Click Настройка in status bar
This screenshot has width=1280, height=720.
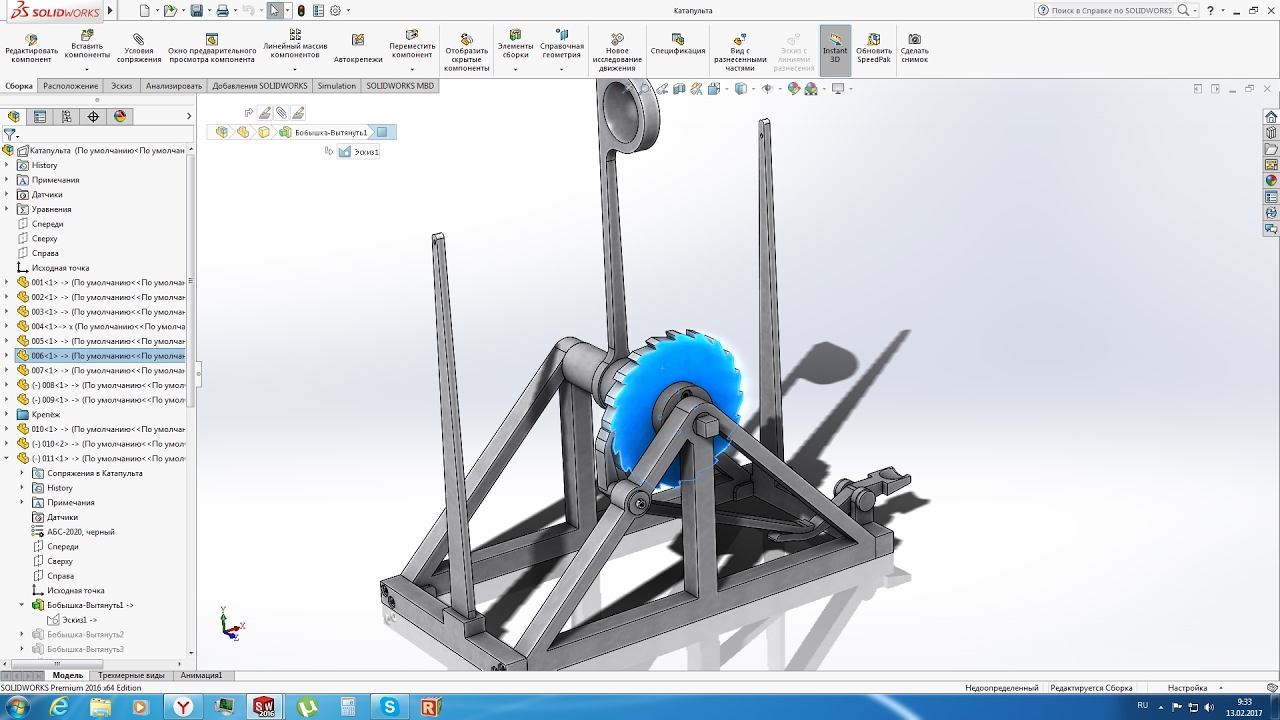[x=1187, y=688]
